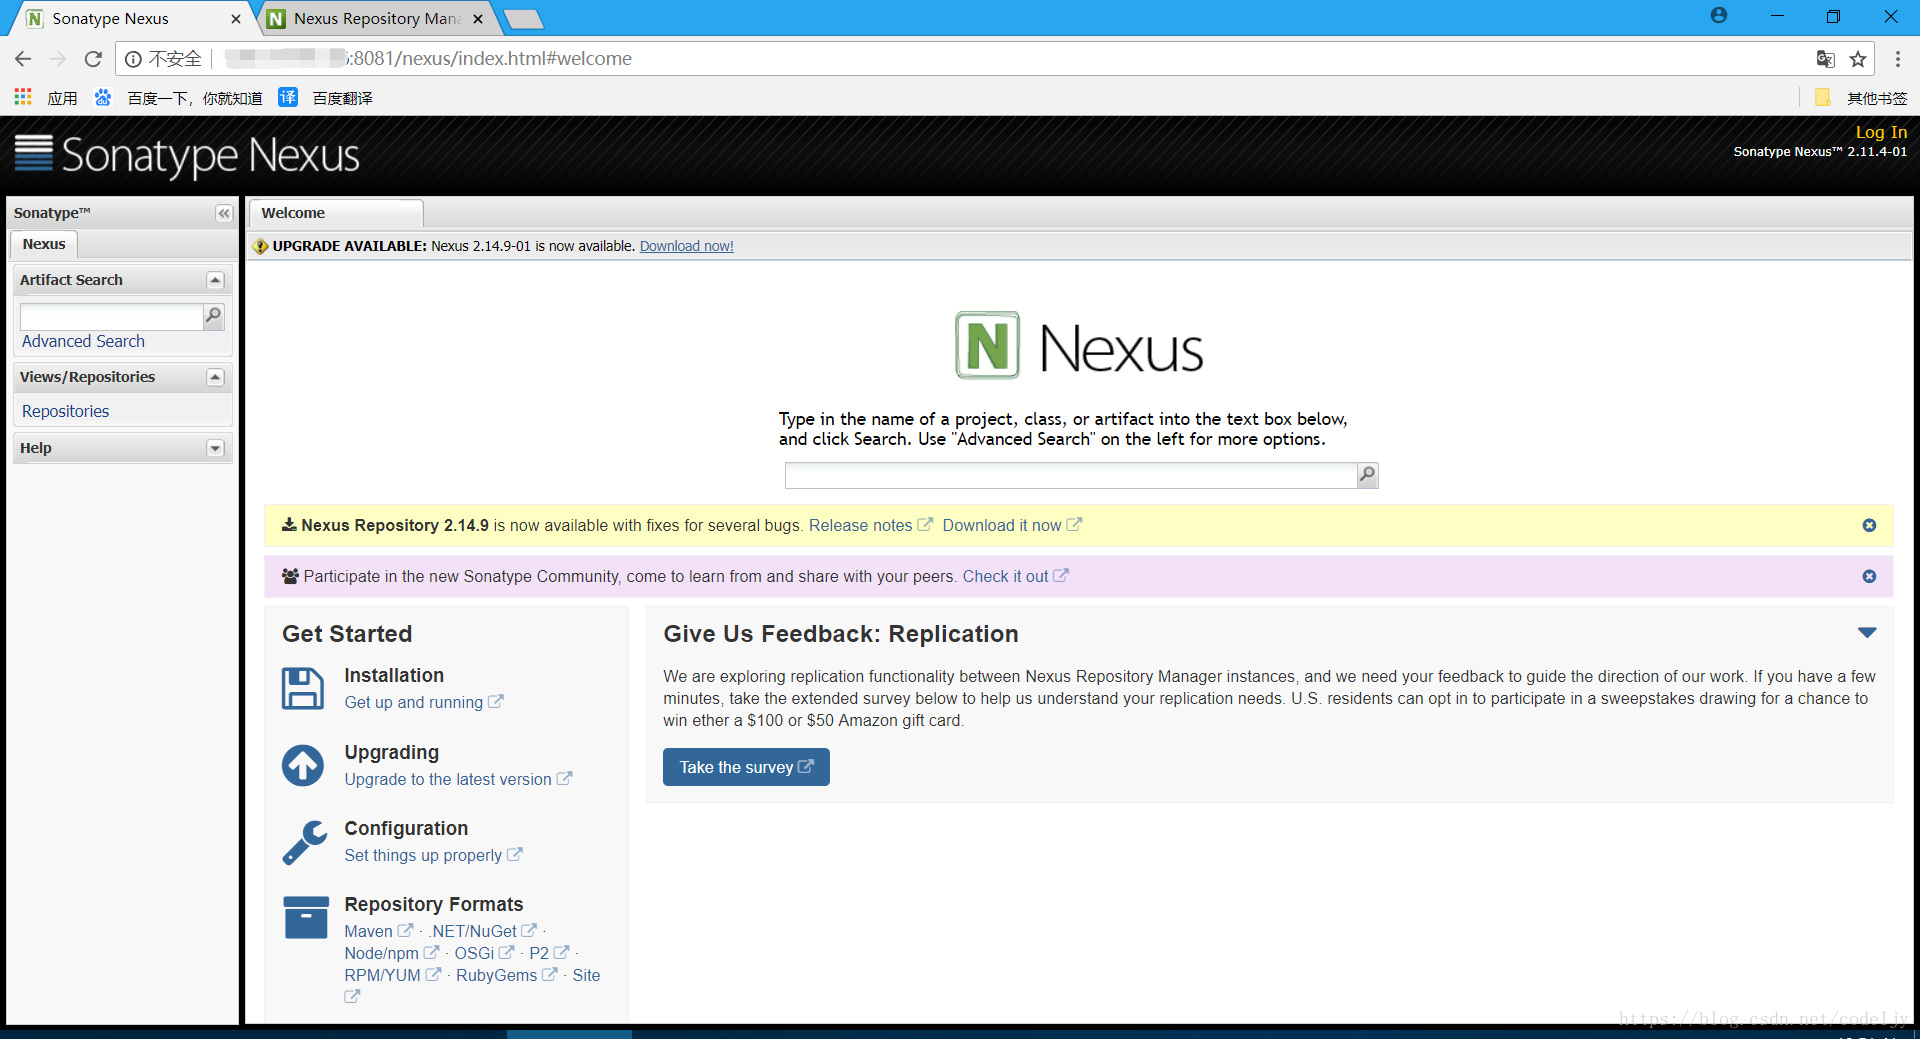The width and height of the screenshot is (1920, 1039).
Task: Collapse the Artifact Search panel
Action: [215, 280]
